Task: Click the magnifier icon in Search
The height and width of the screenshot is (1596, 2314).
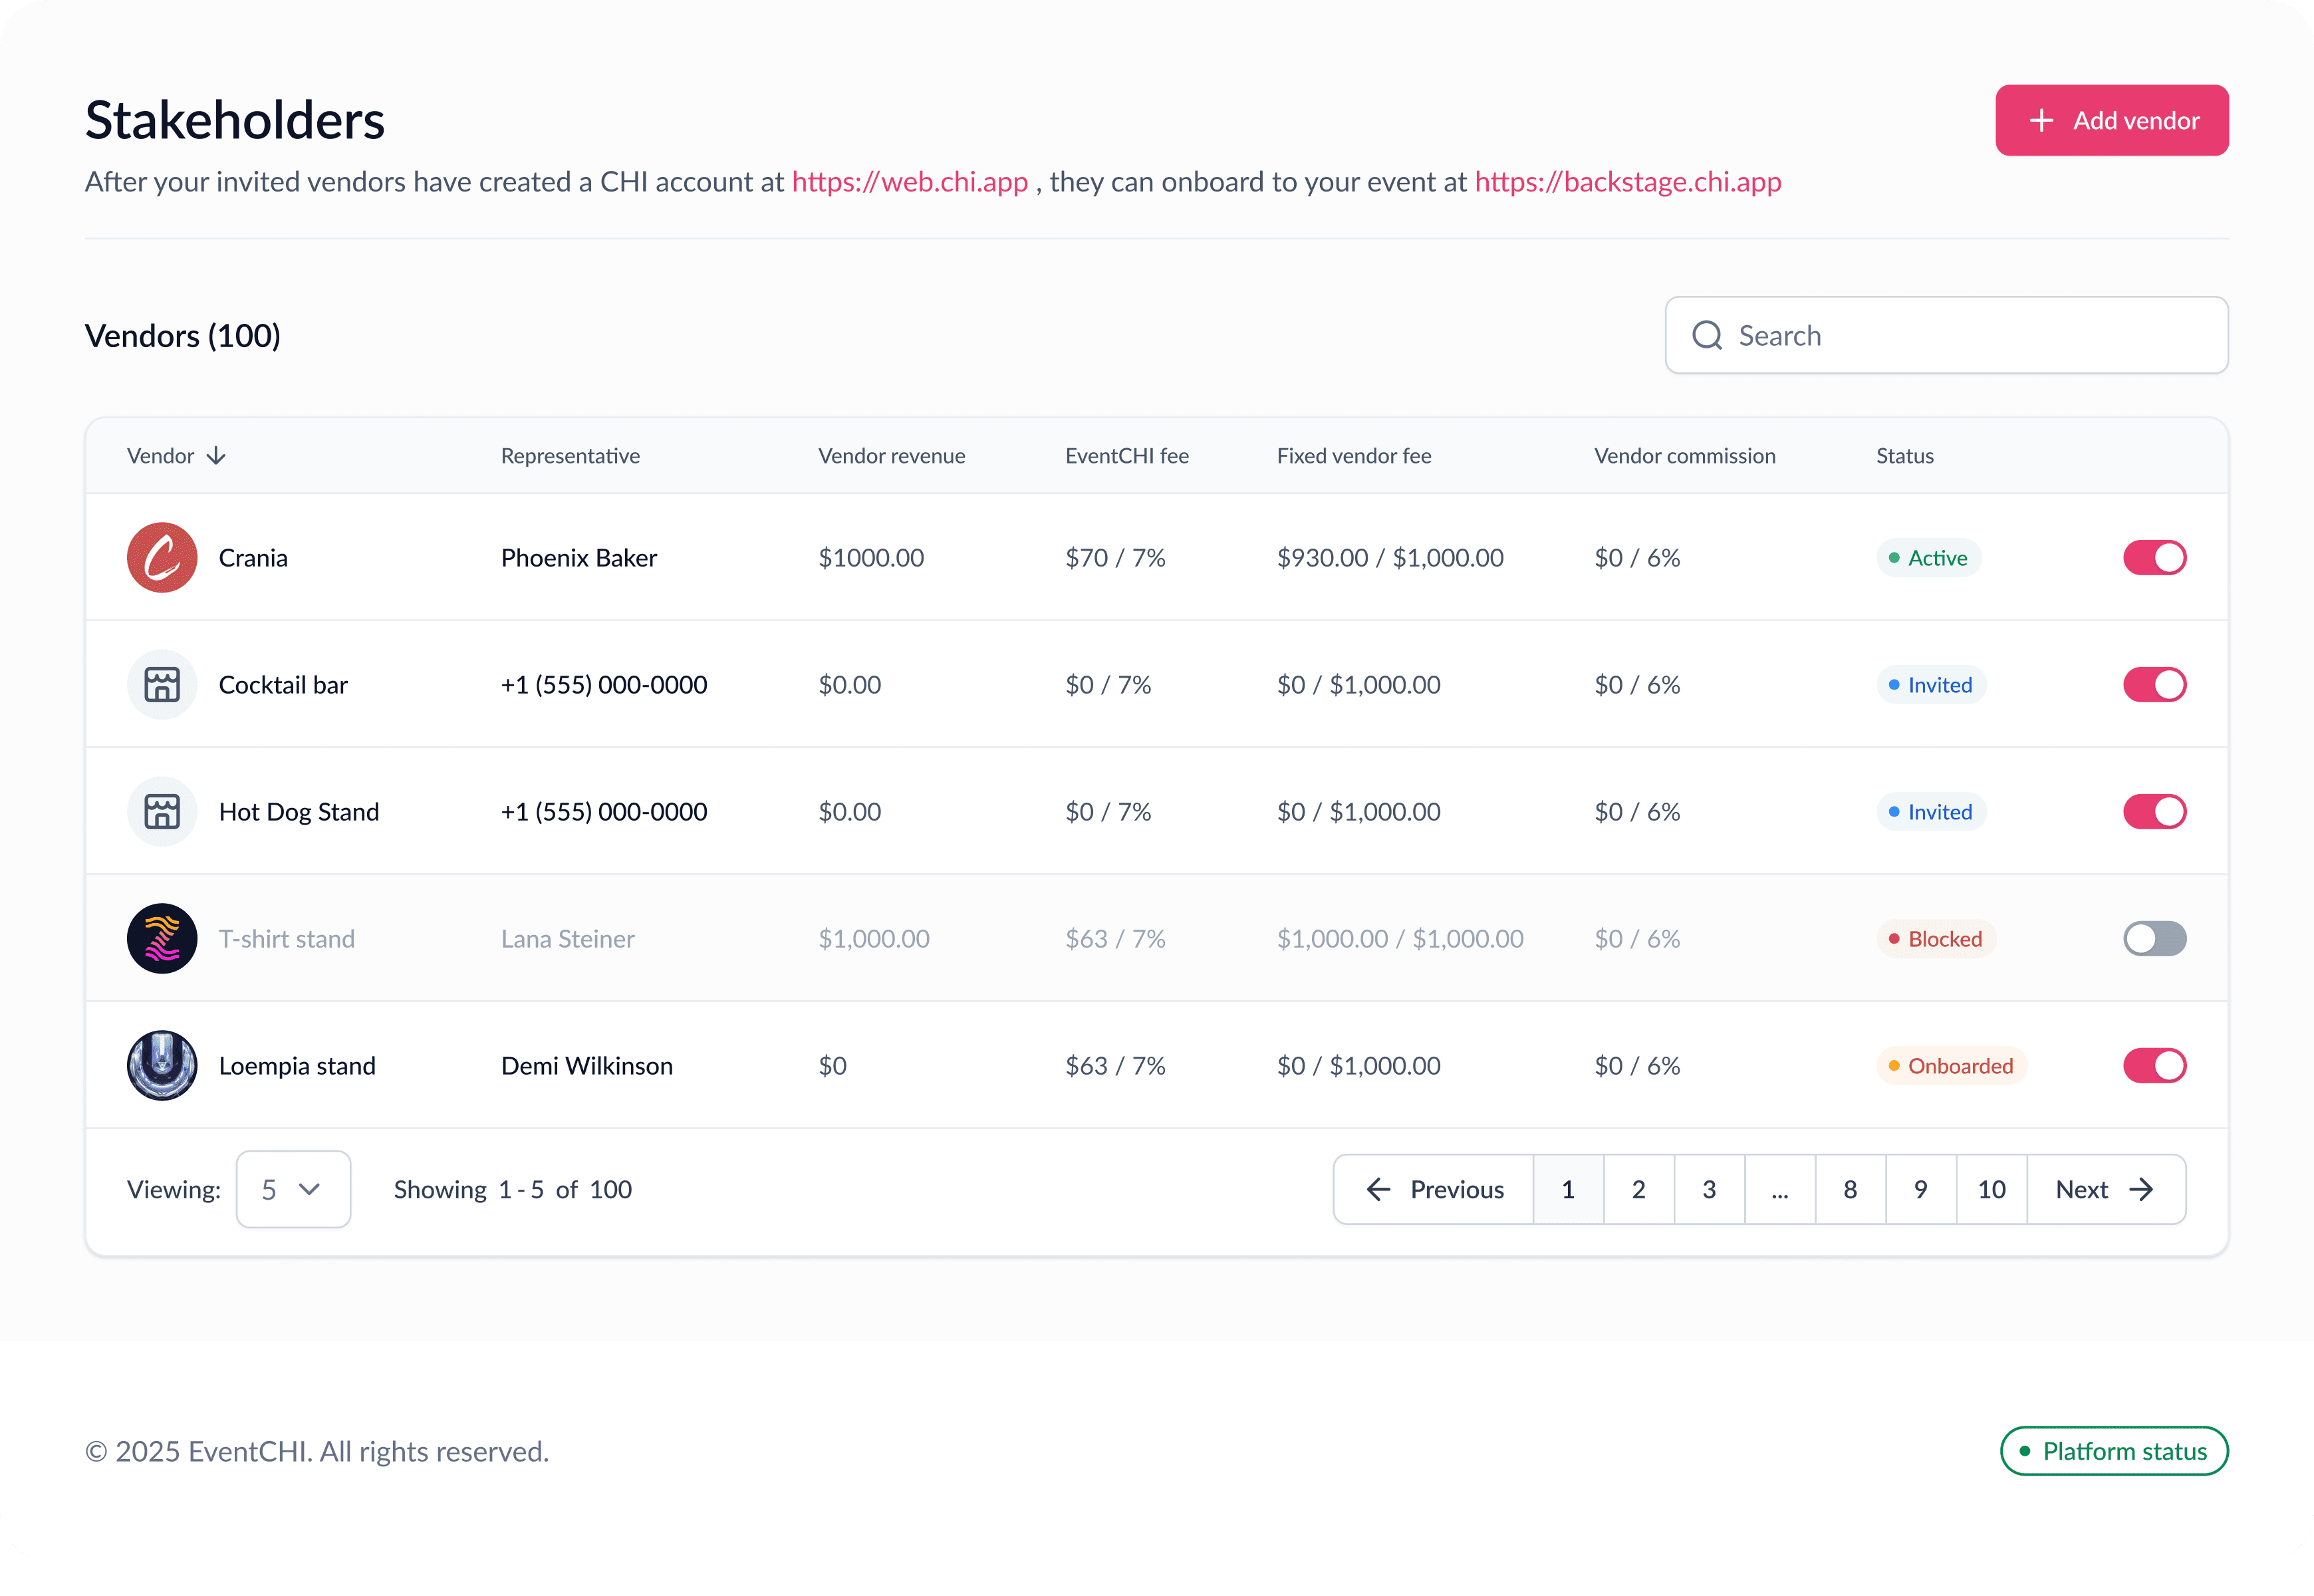Action: click(1707, 335)
